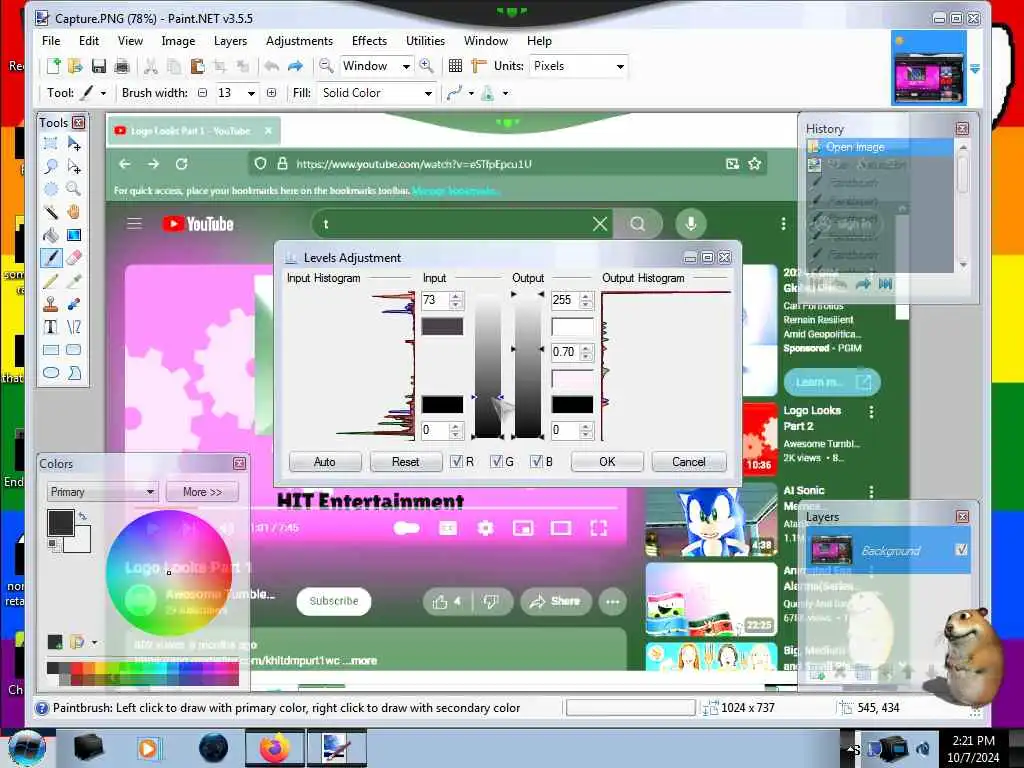Select the Paint Bucket tool
1024x768 pixels.
click(x=50, y=235)
